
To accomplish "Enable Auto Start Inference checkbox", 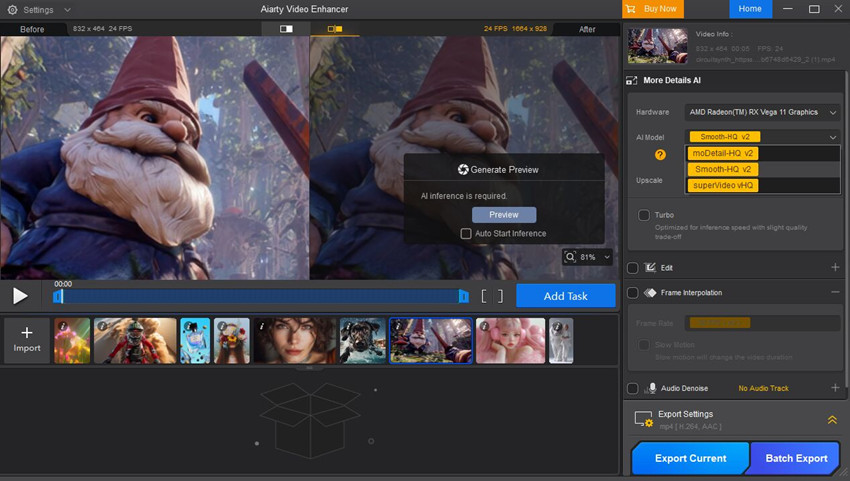I will 466,234.
